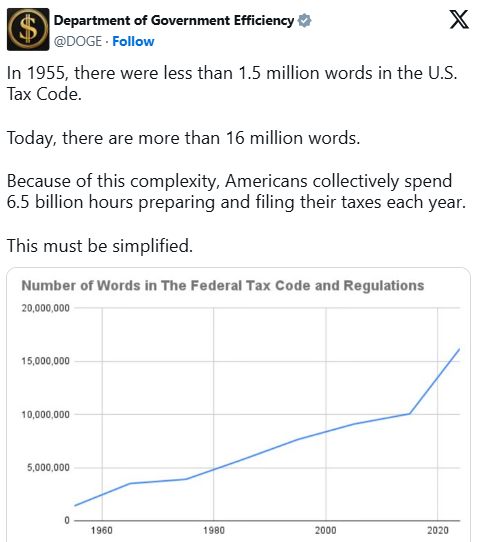This screenshot has height=542, width=480.
Task: Click the 15,000,000 y-axis label
Action: (46, 361)
